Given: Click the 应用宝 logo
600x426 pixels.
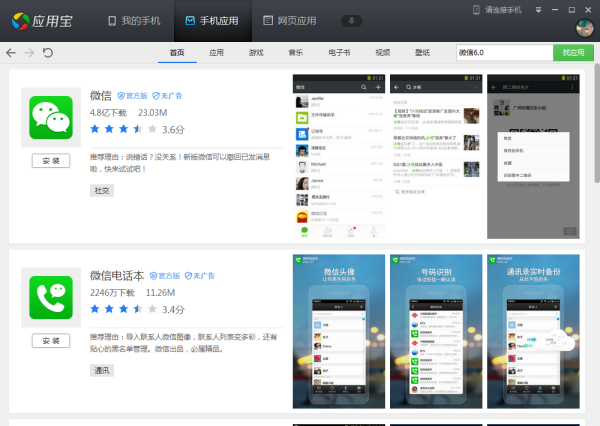Looking at the screenshot, I should point(42,21).
